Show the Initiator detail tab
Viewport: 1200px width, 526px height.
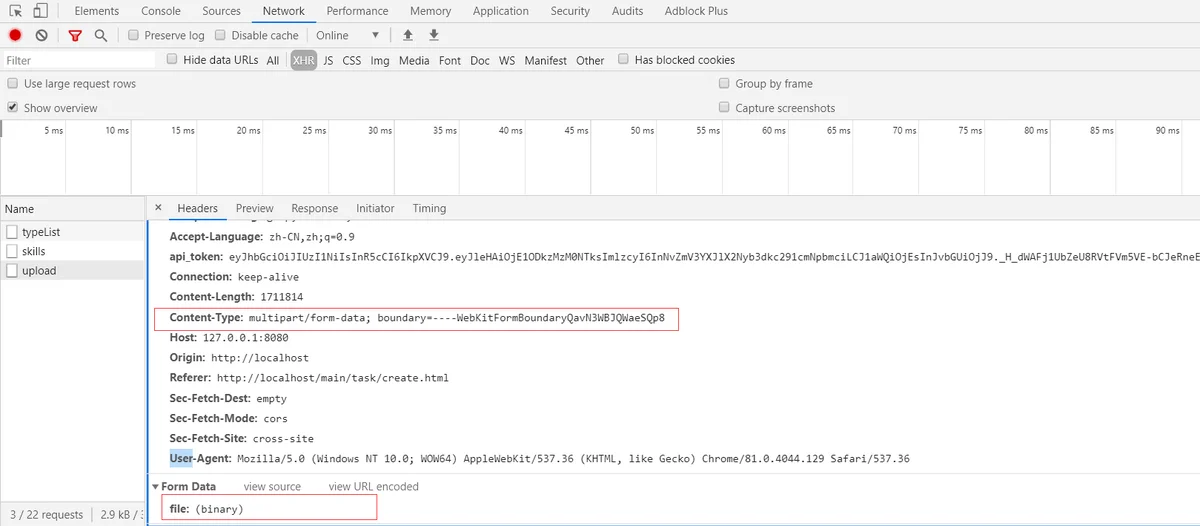click(x=375, y=208)
